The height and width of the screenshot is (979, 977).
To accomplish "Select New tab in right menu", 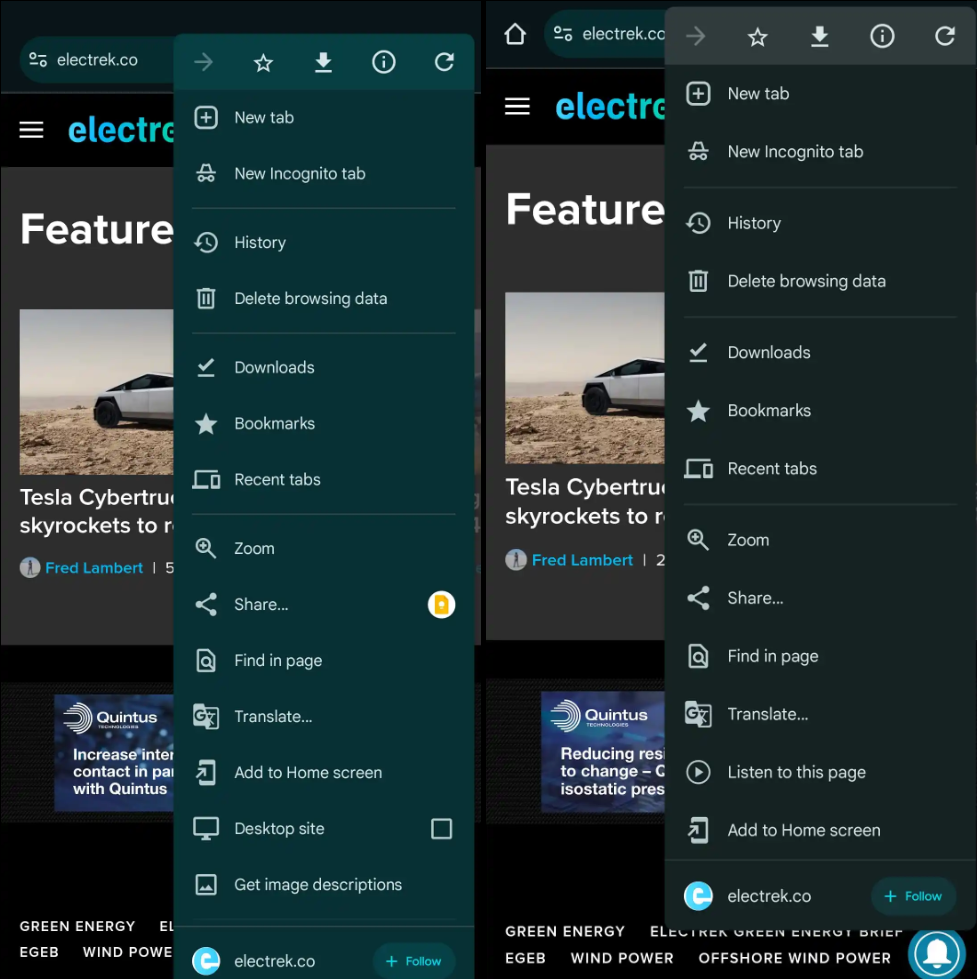I will (820, 94).
